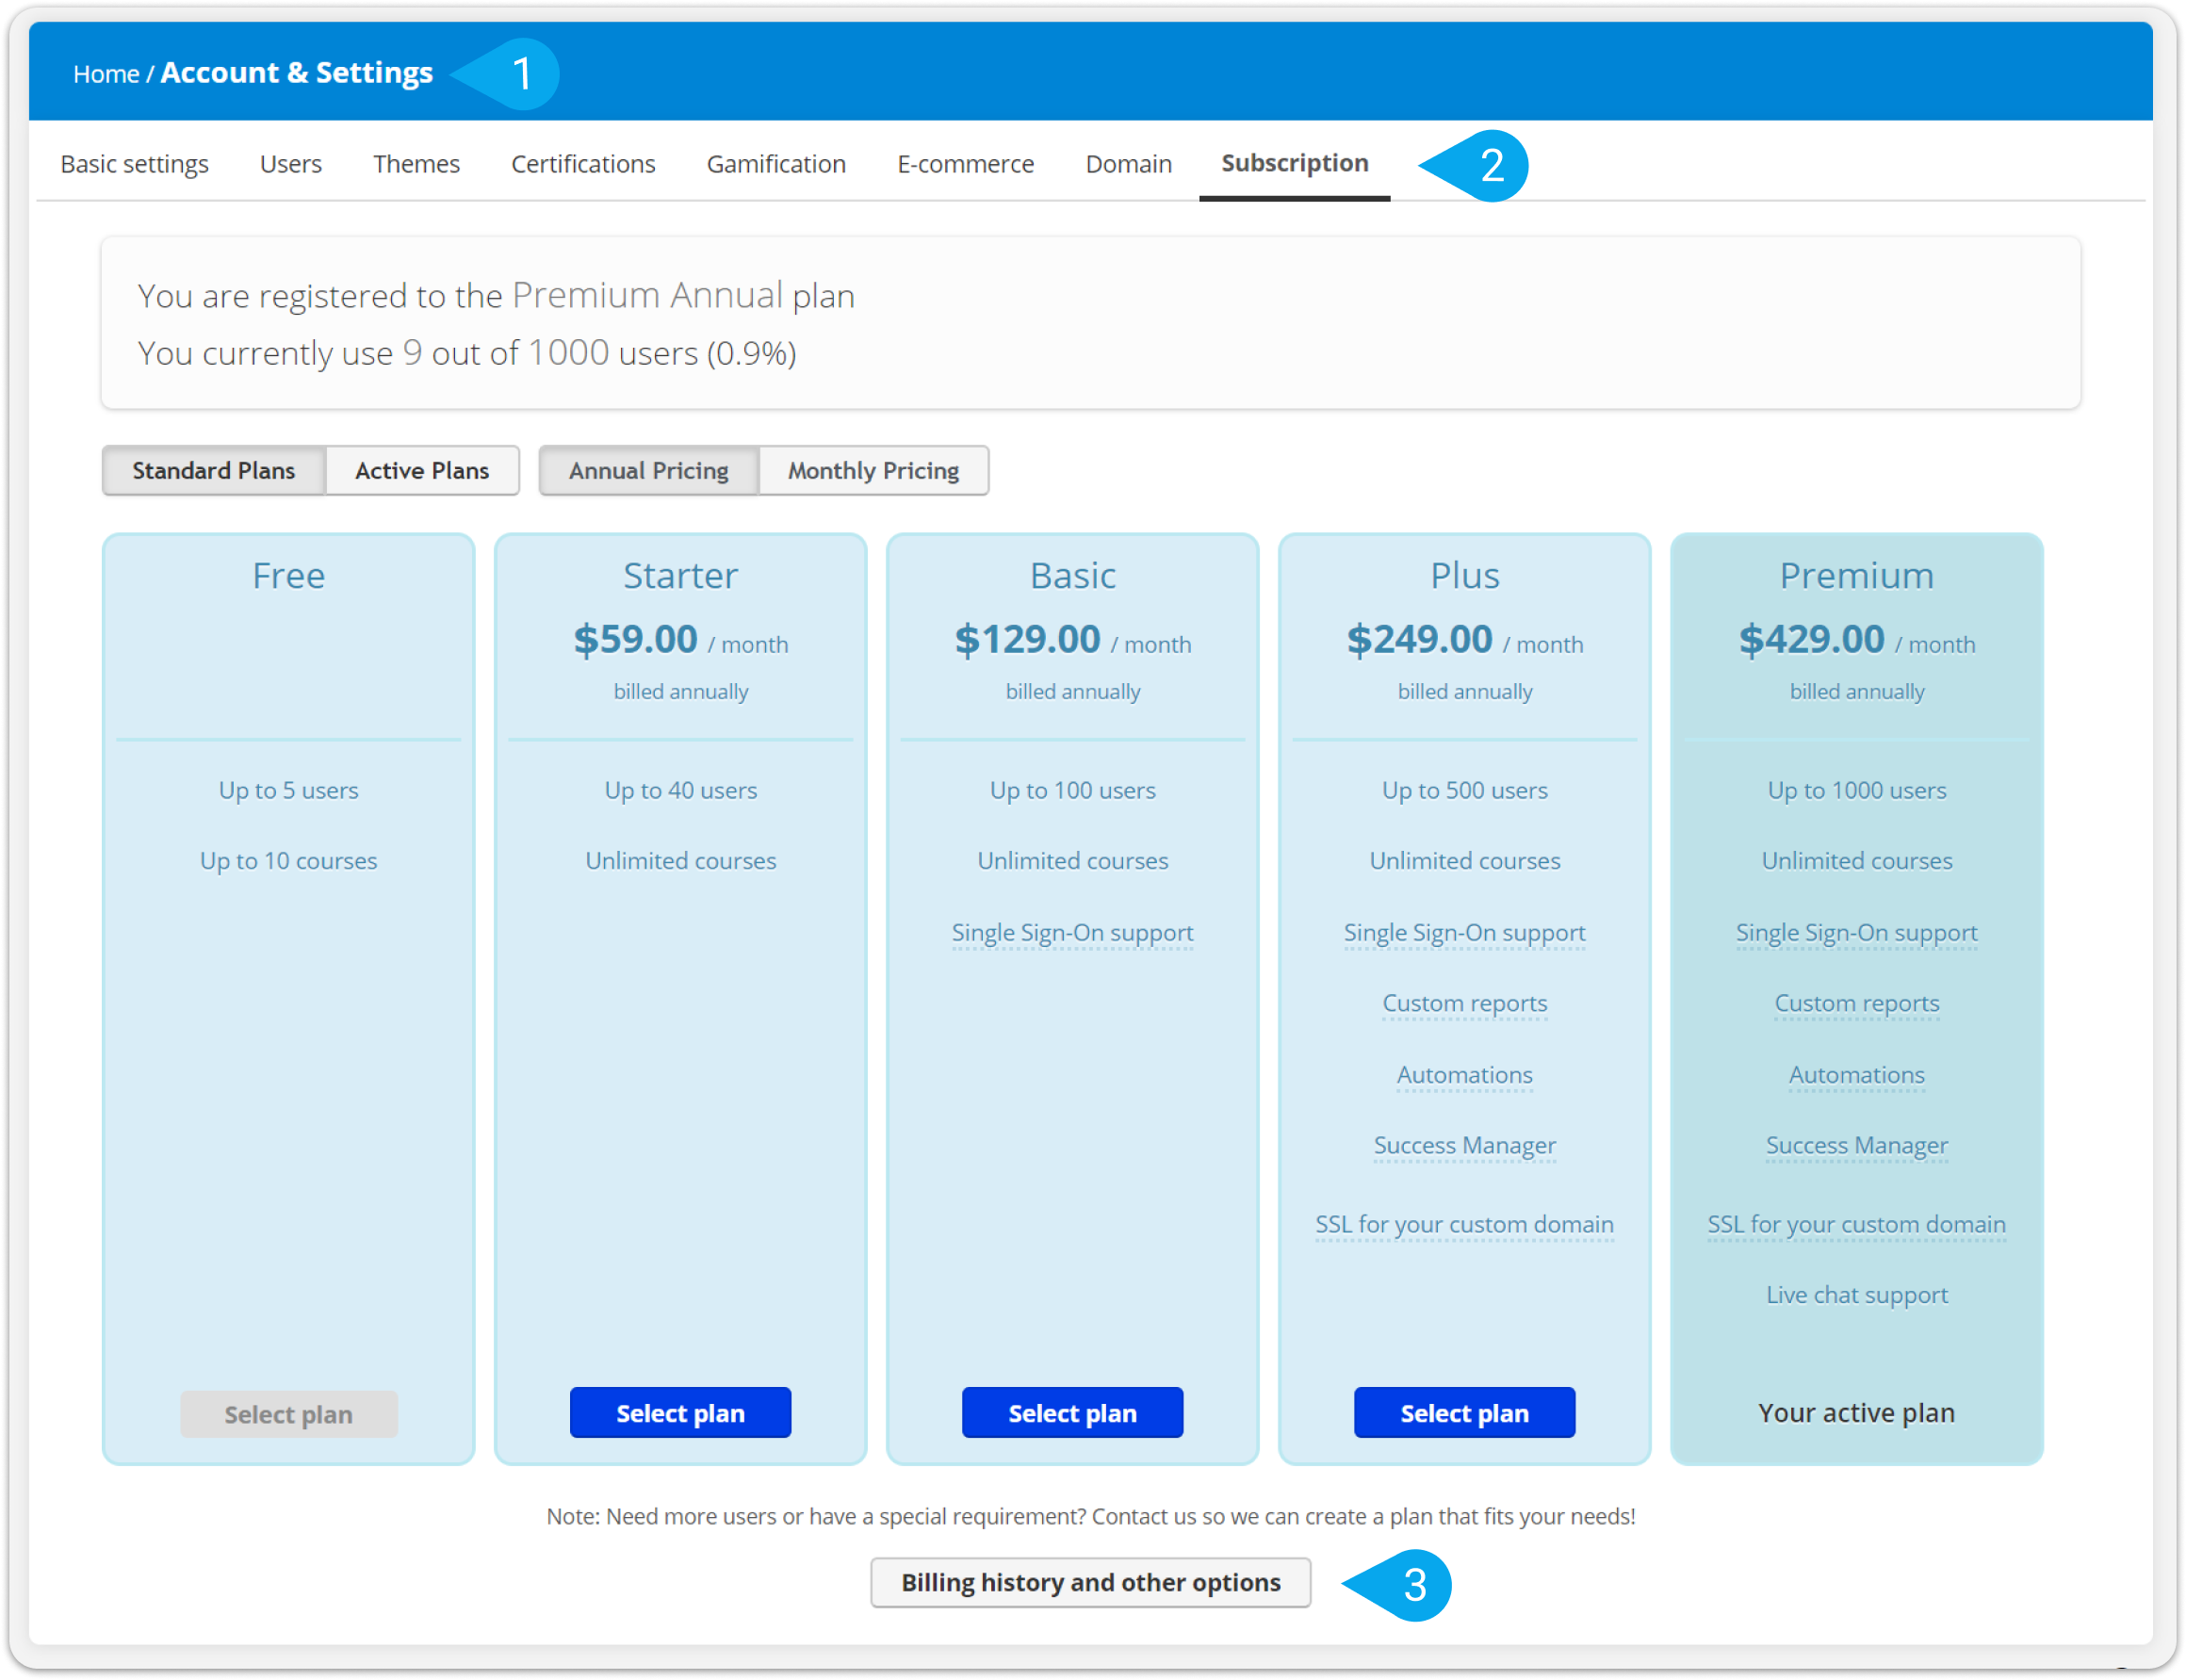This screenshot has width=2186, height=1680.
Task: Click 'Unlimited courses' in Basic plan
Action: [1073, 861]
